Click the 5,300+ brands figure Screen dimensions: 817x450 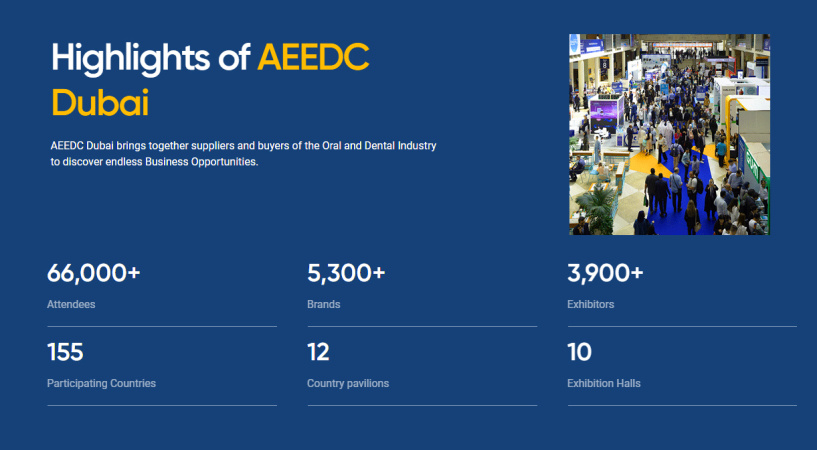point(346,273)
